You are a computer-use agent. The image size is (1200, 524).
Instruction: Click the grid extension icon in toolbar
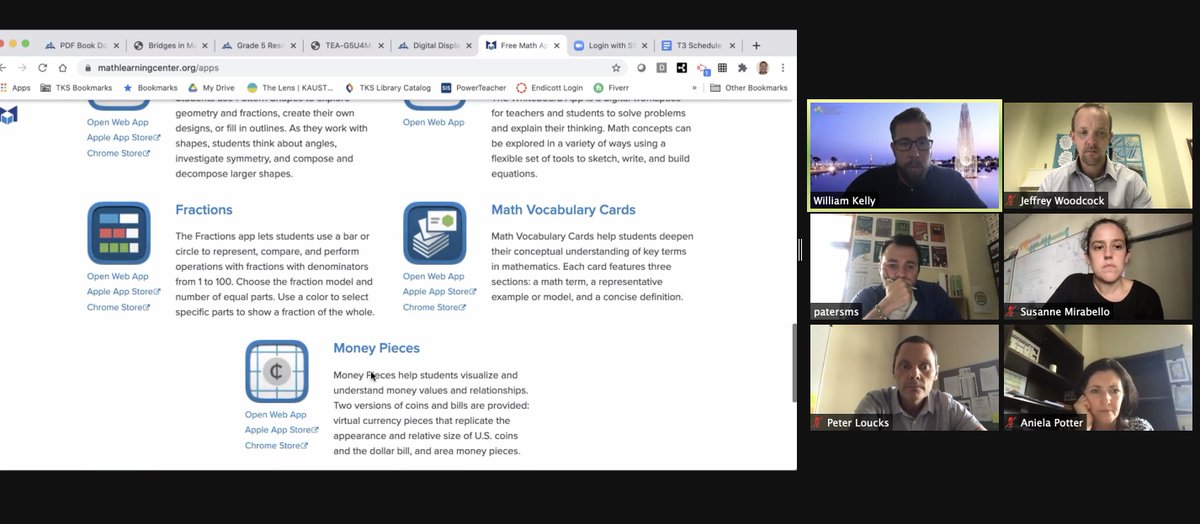[x=722, y=68]
